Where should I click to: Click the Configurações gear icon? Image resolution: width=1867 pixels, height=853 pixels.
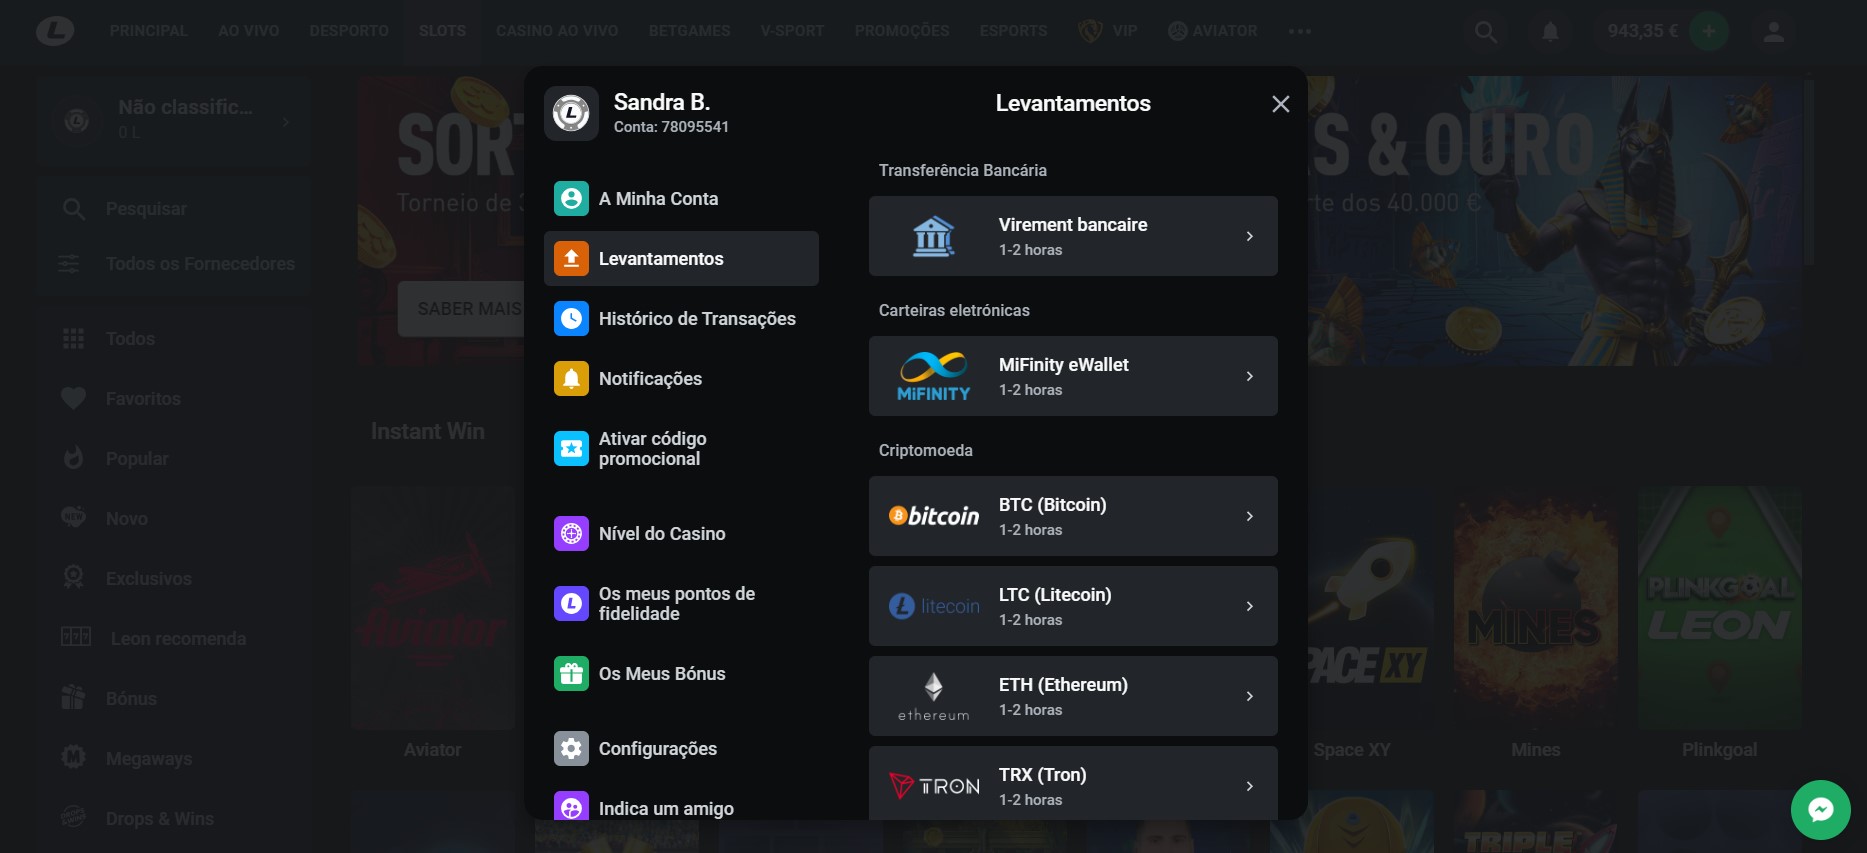tap(571, 748)
